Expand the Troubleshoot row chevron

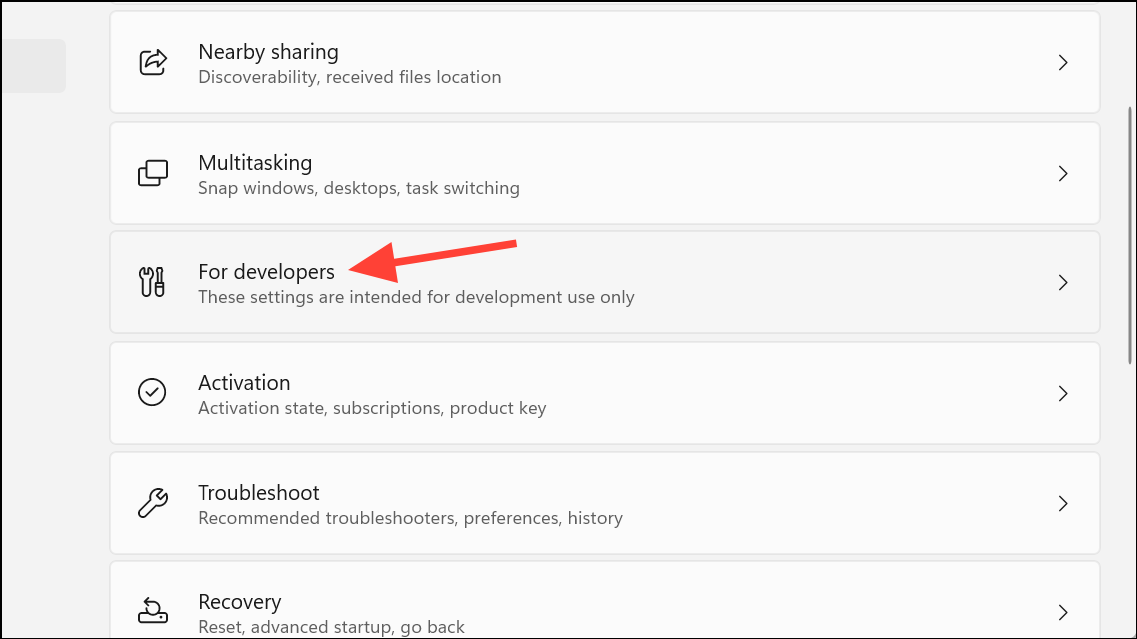[1063, 503]
